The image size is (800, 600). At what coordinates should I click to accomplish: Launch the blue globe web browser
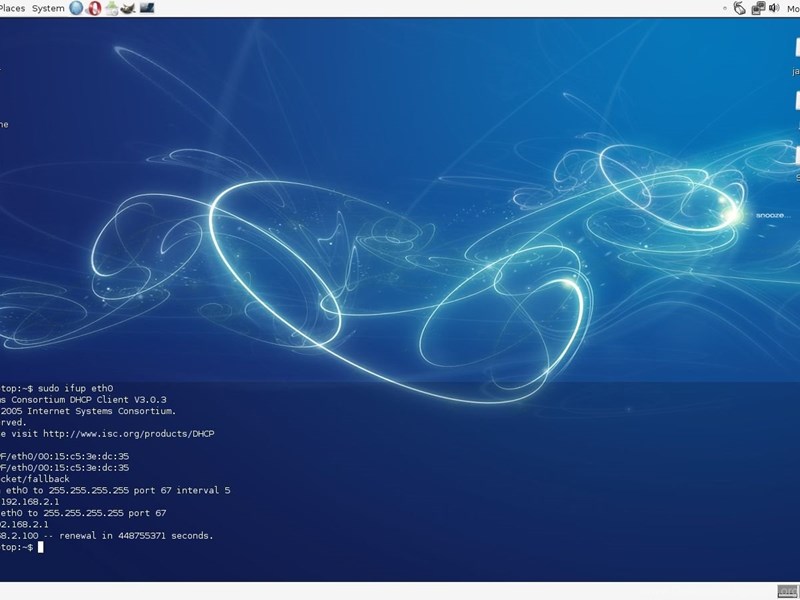77,8
